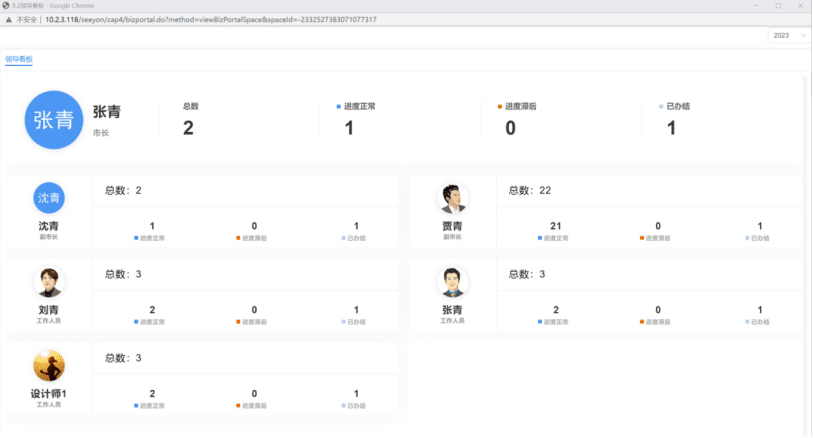Click the 不安全 security warning icon
813x438 pixels.
pos(8,20)
